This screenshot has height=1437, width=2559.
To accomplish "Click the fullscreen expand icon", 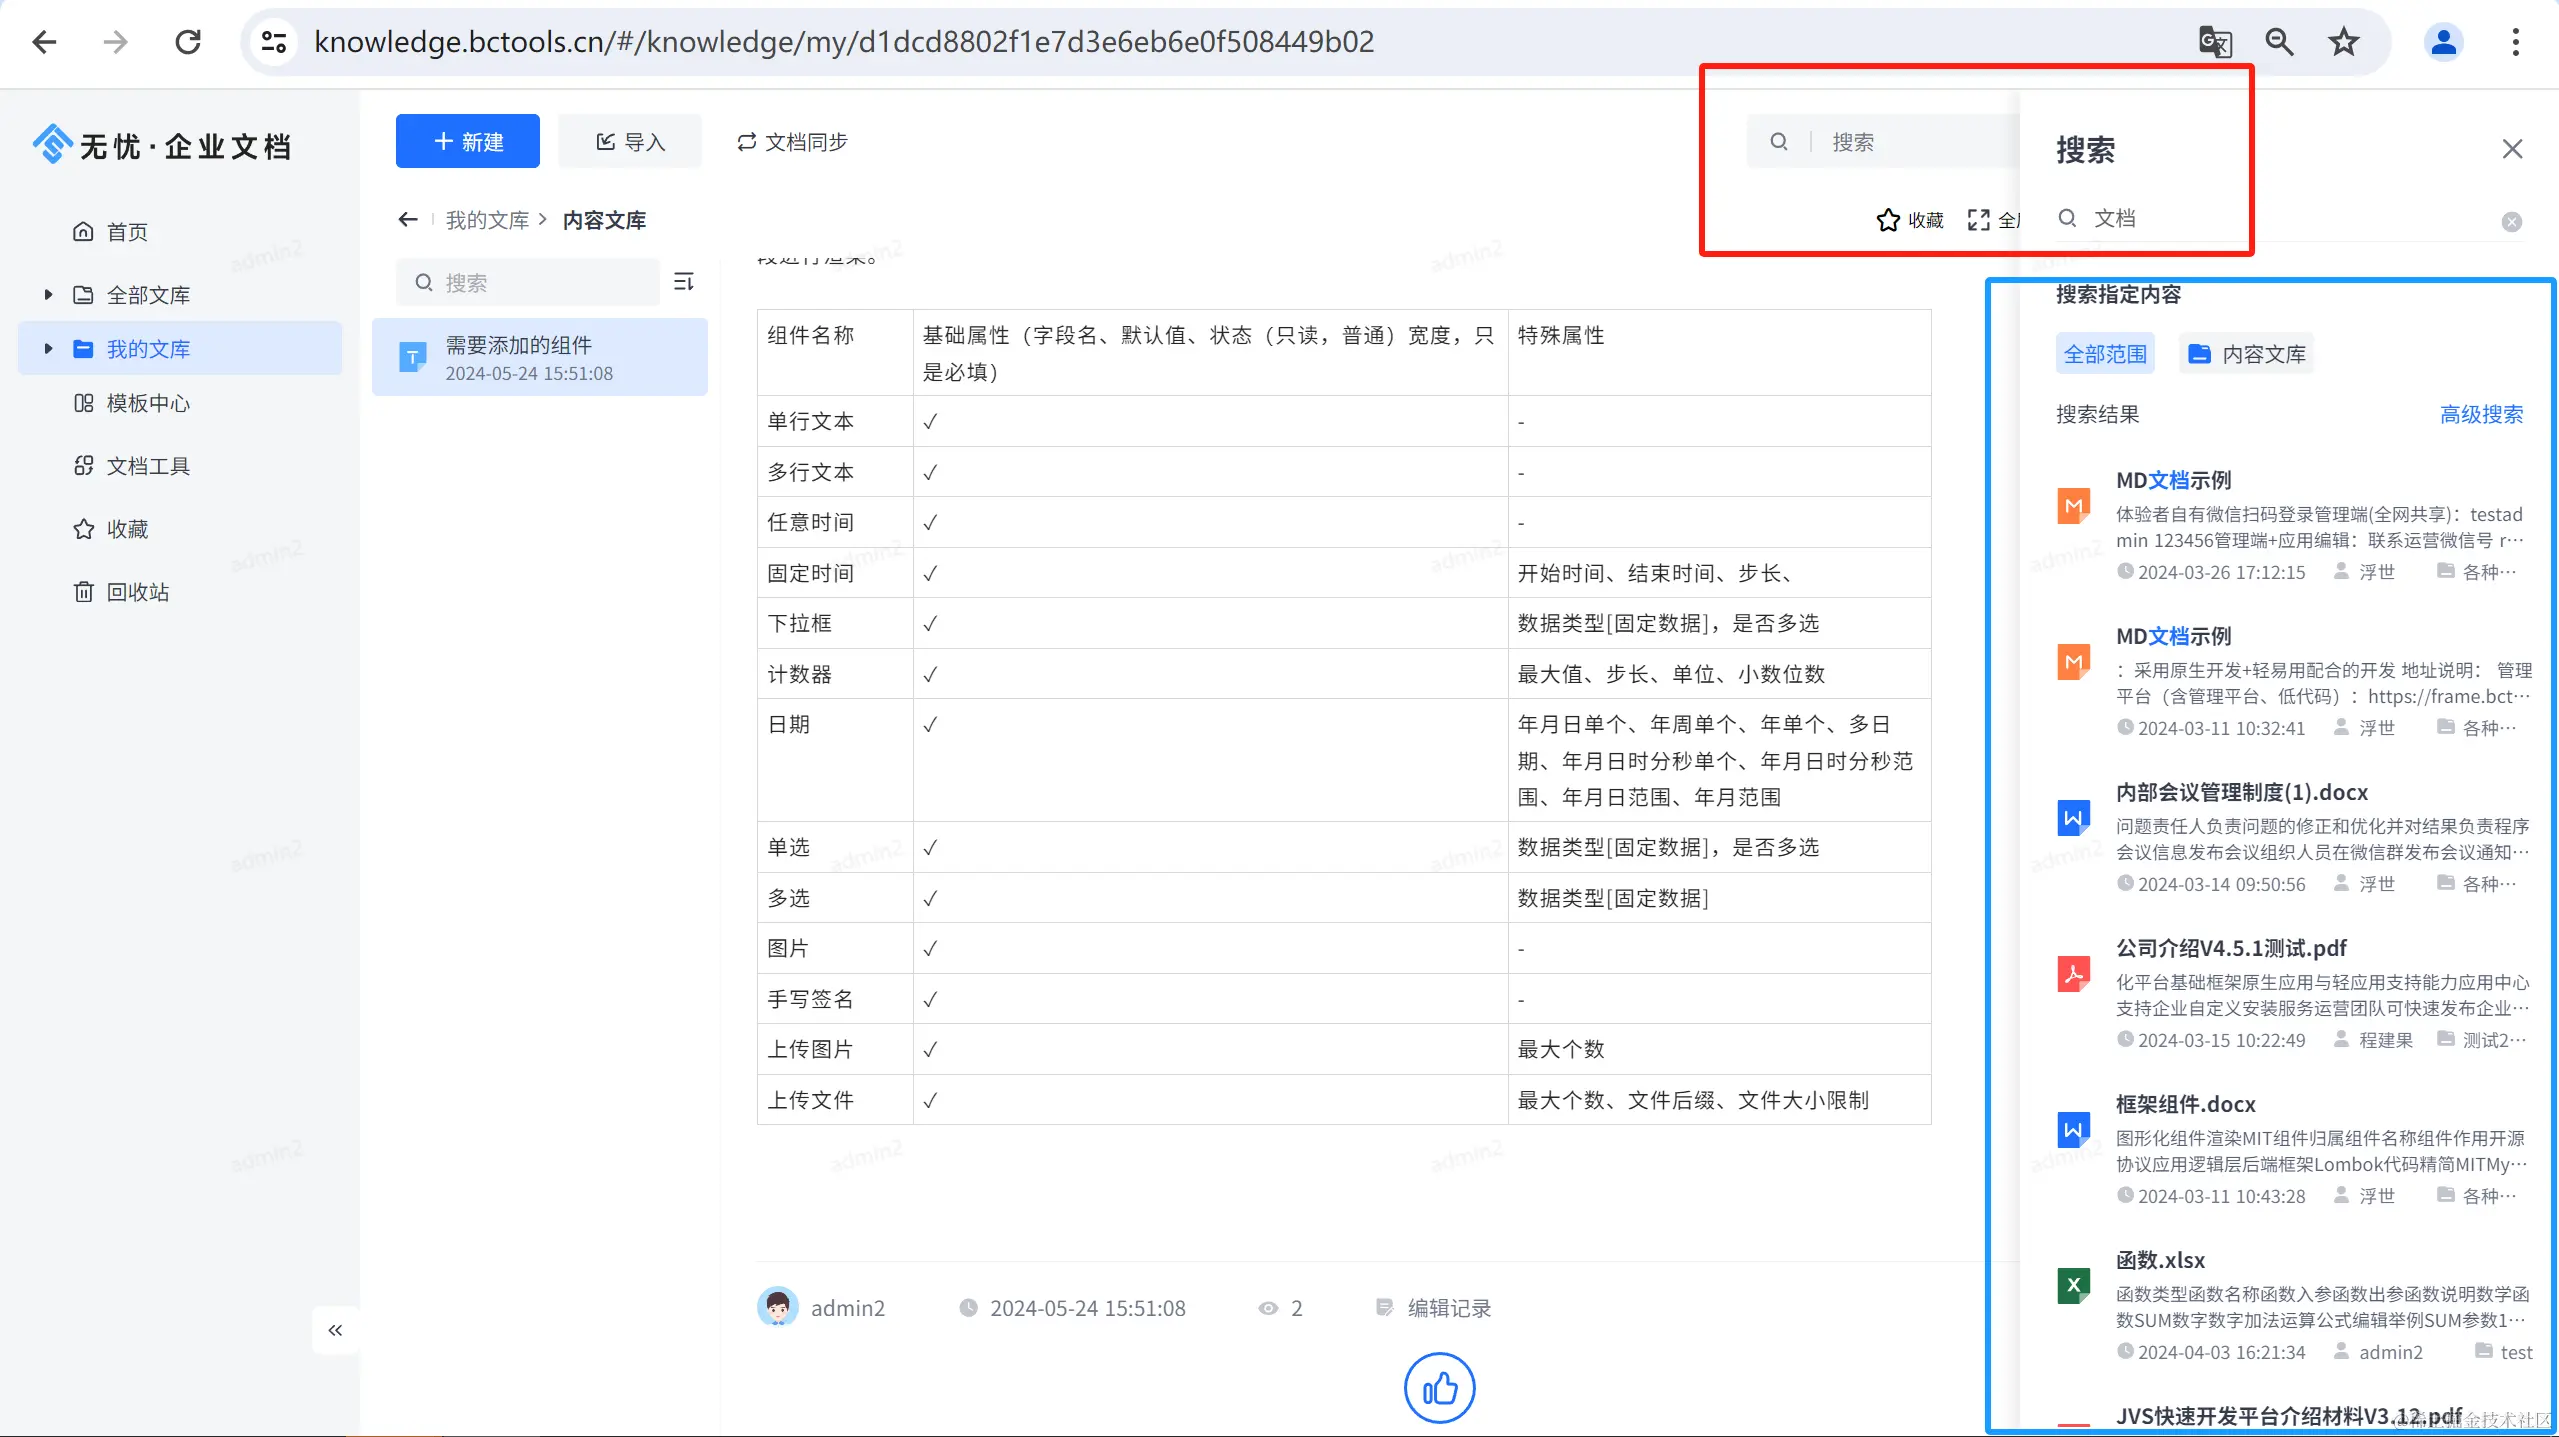I will [x=1978, y=220].
